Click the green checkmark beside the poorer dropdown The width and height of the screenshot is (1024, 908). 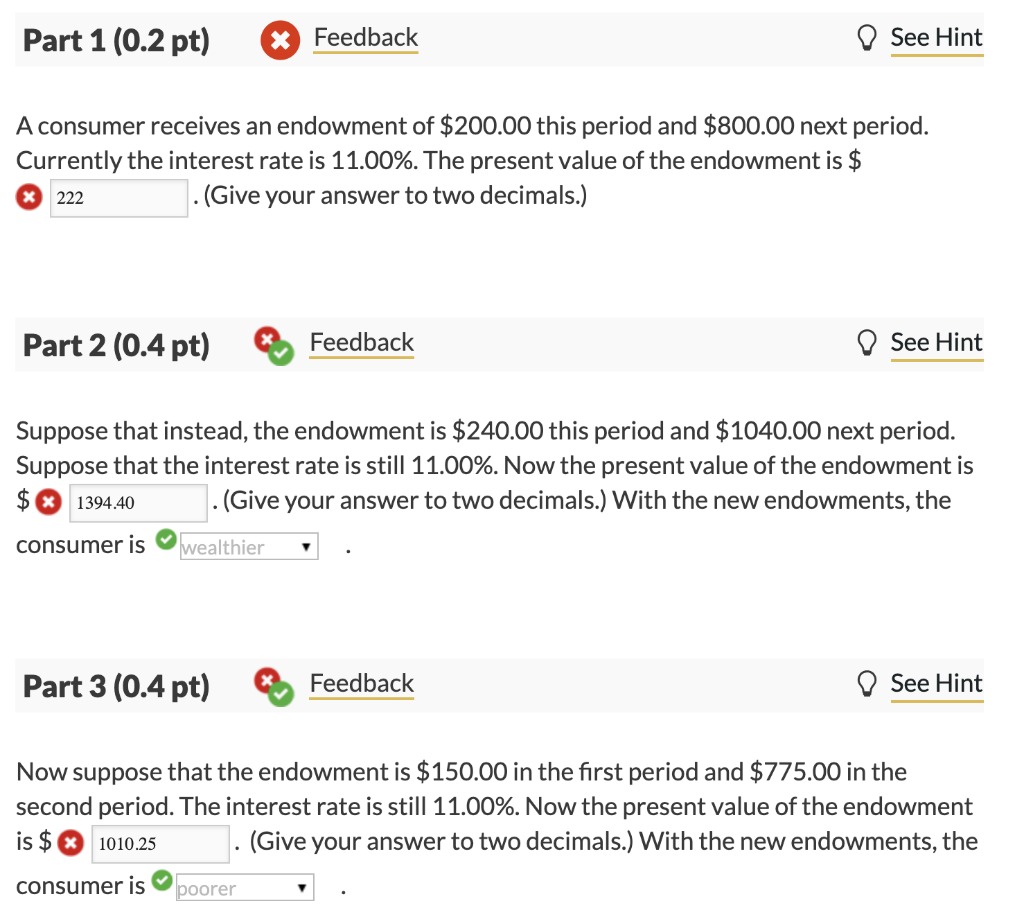160,880
